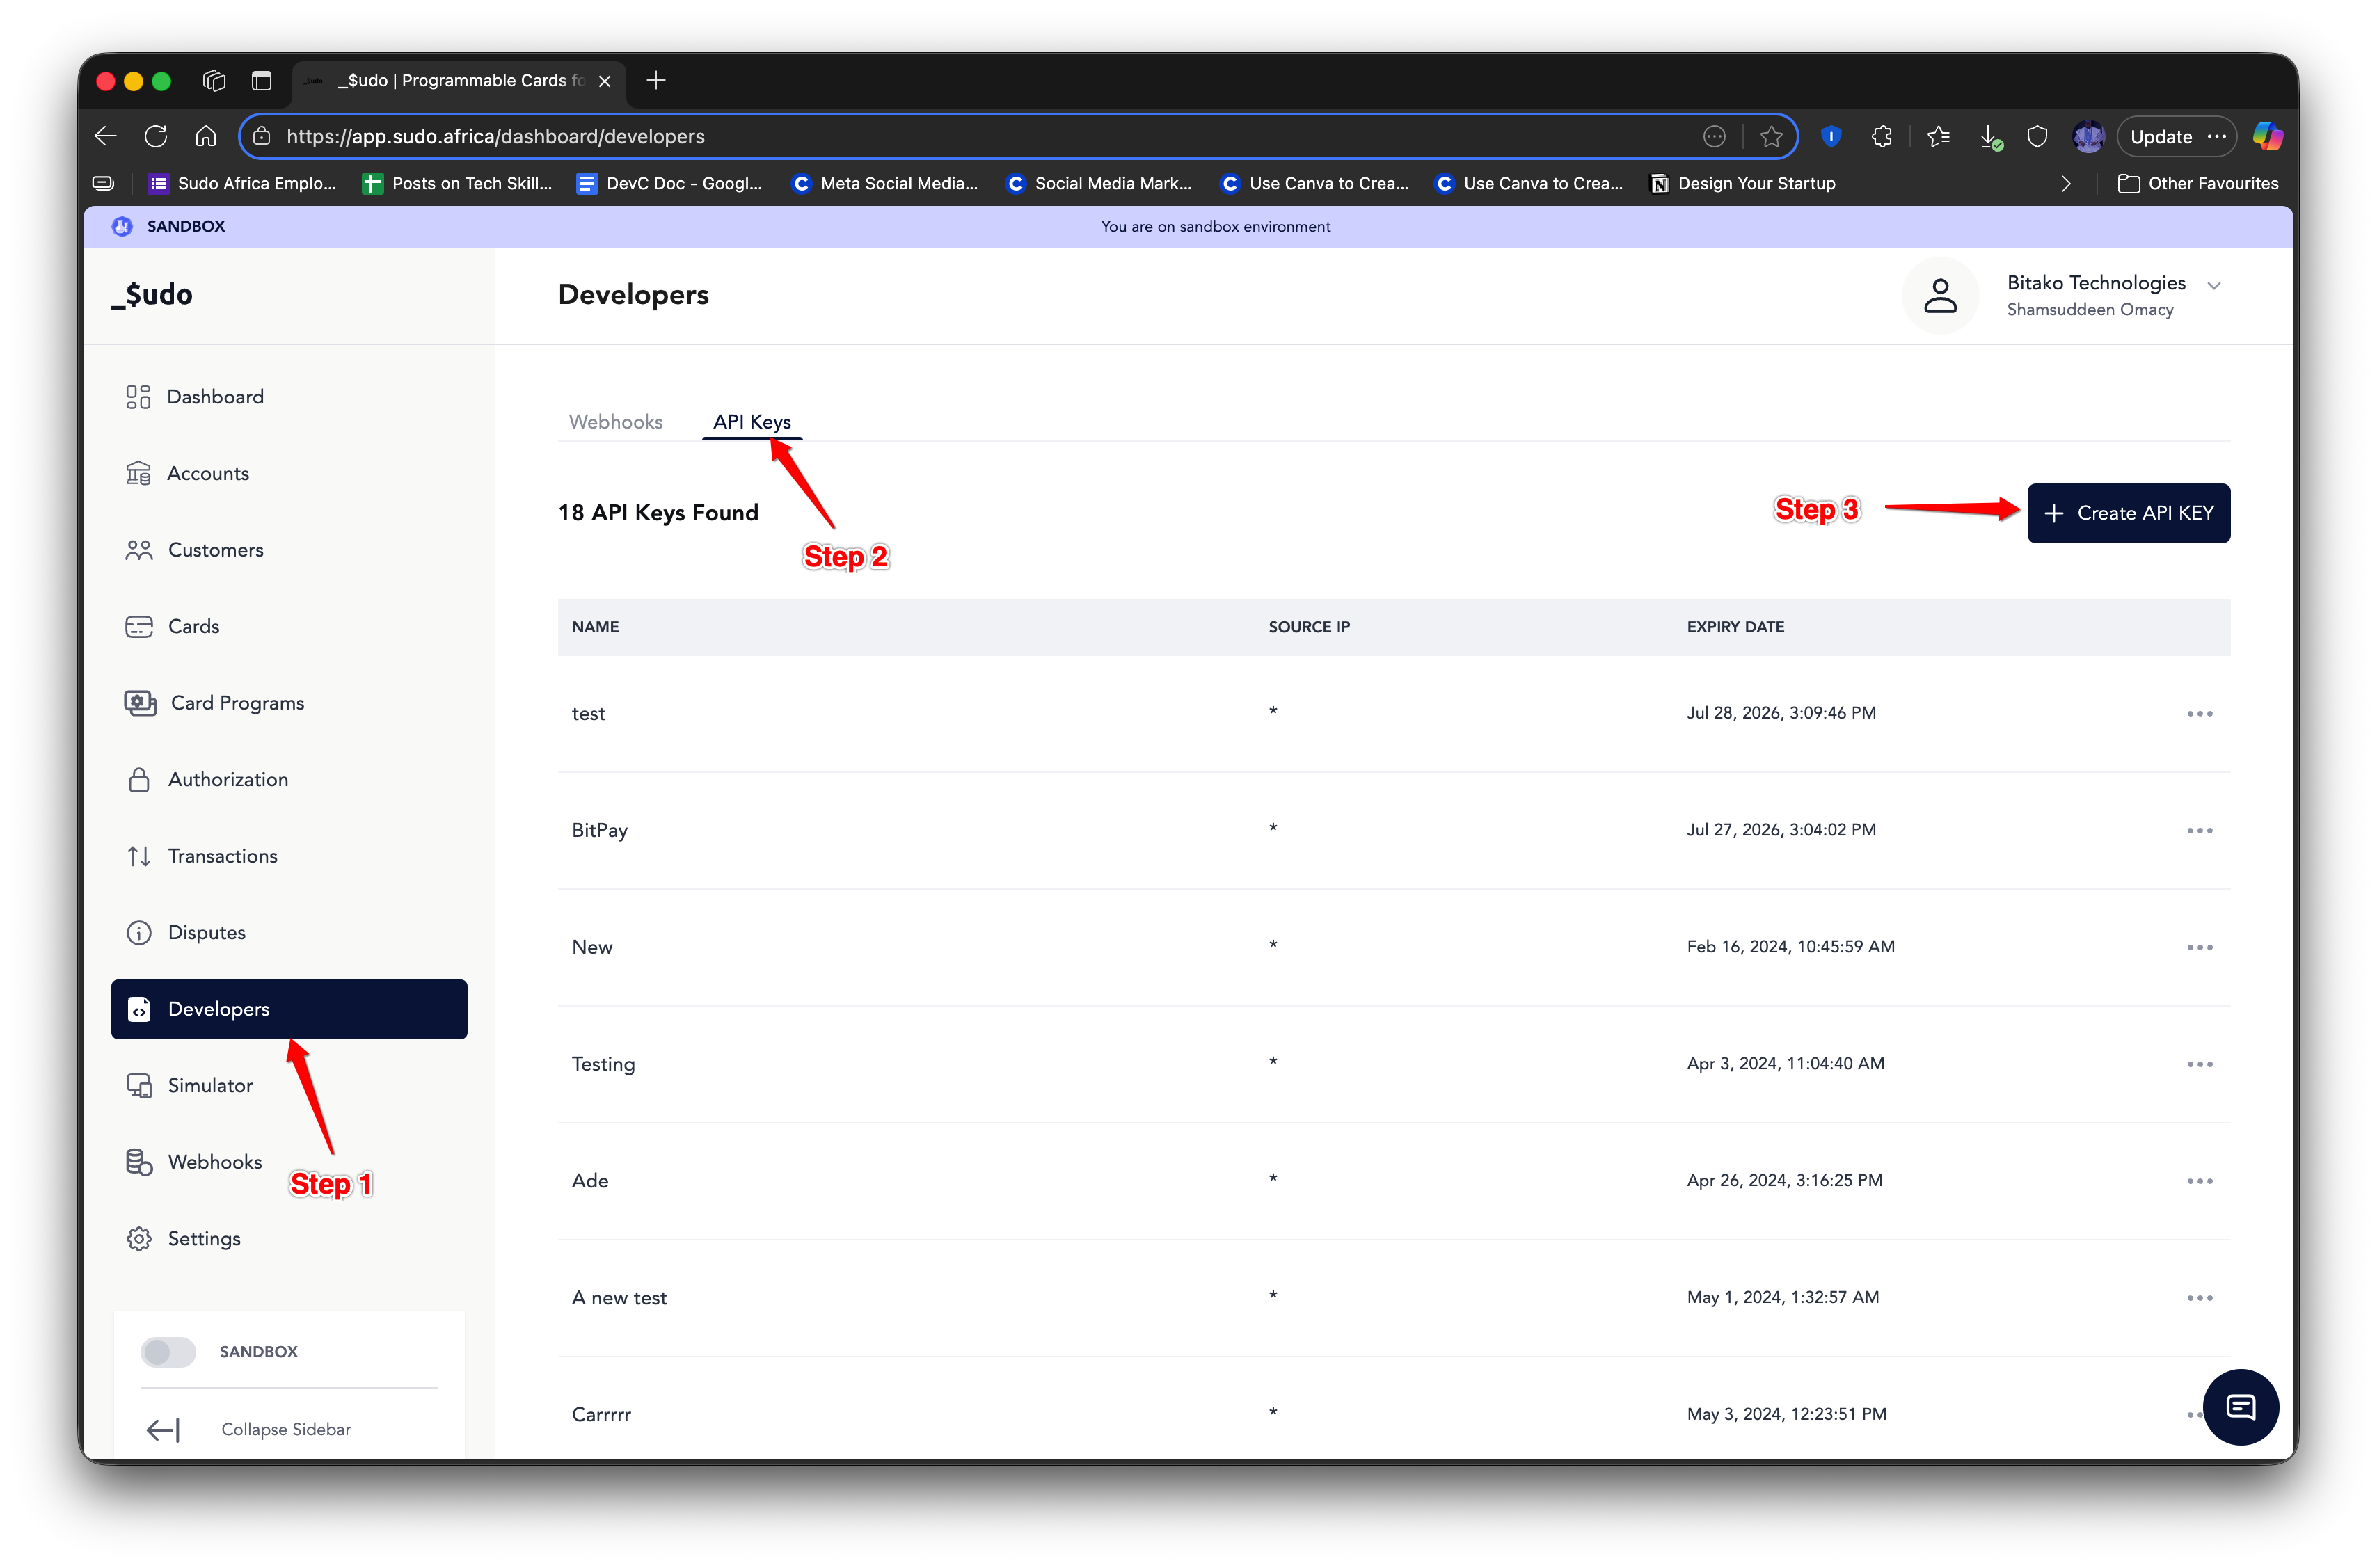Expand the Bitako Technologies account dropdown
The image size is (2377, 1568).
2214,286
